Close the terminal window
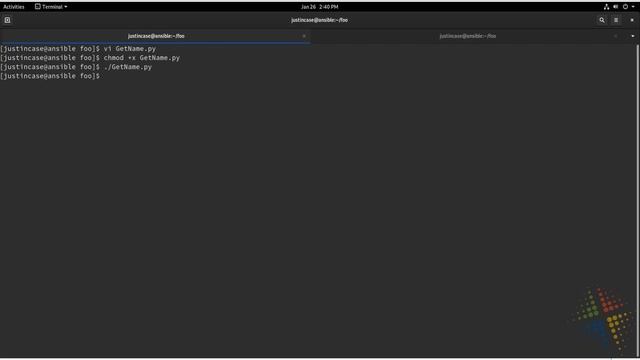The image size is (640, 360). [x=632, y=20]
